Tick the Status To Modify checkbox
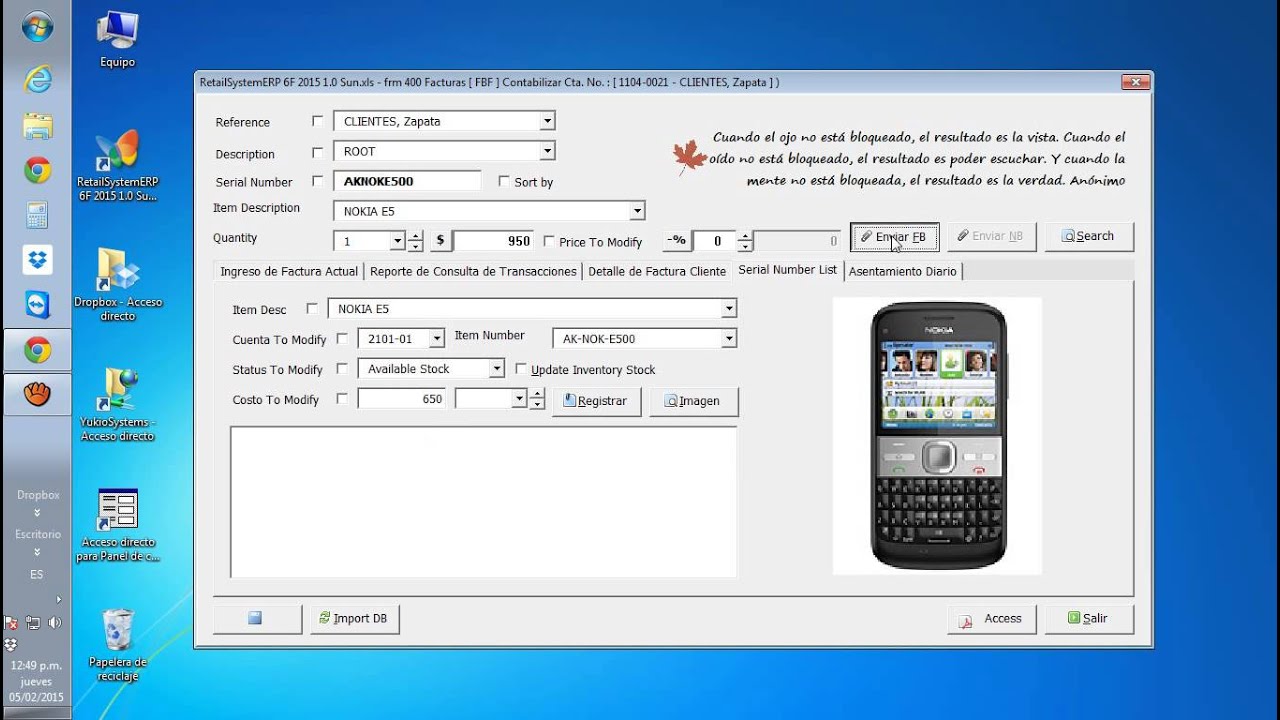The height and width of the screenshot is (720, 1280). click(x=342, y=369)
